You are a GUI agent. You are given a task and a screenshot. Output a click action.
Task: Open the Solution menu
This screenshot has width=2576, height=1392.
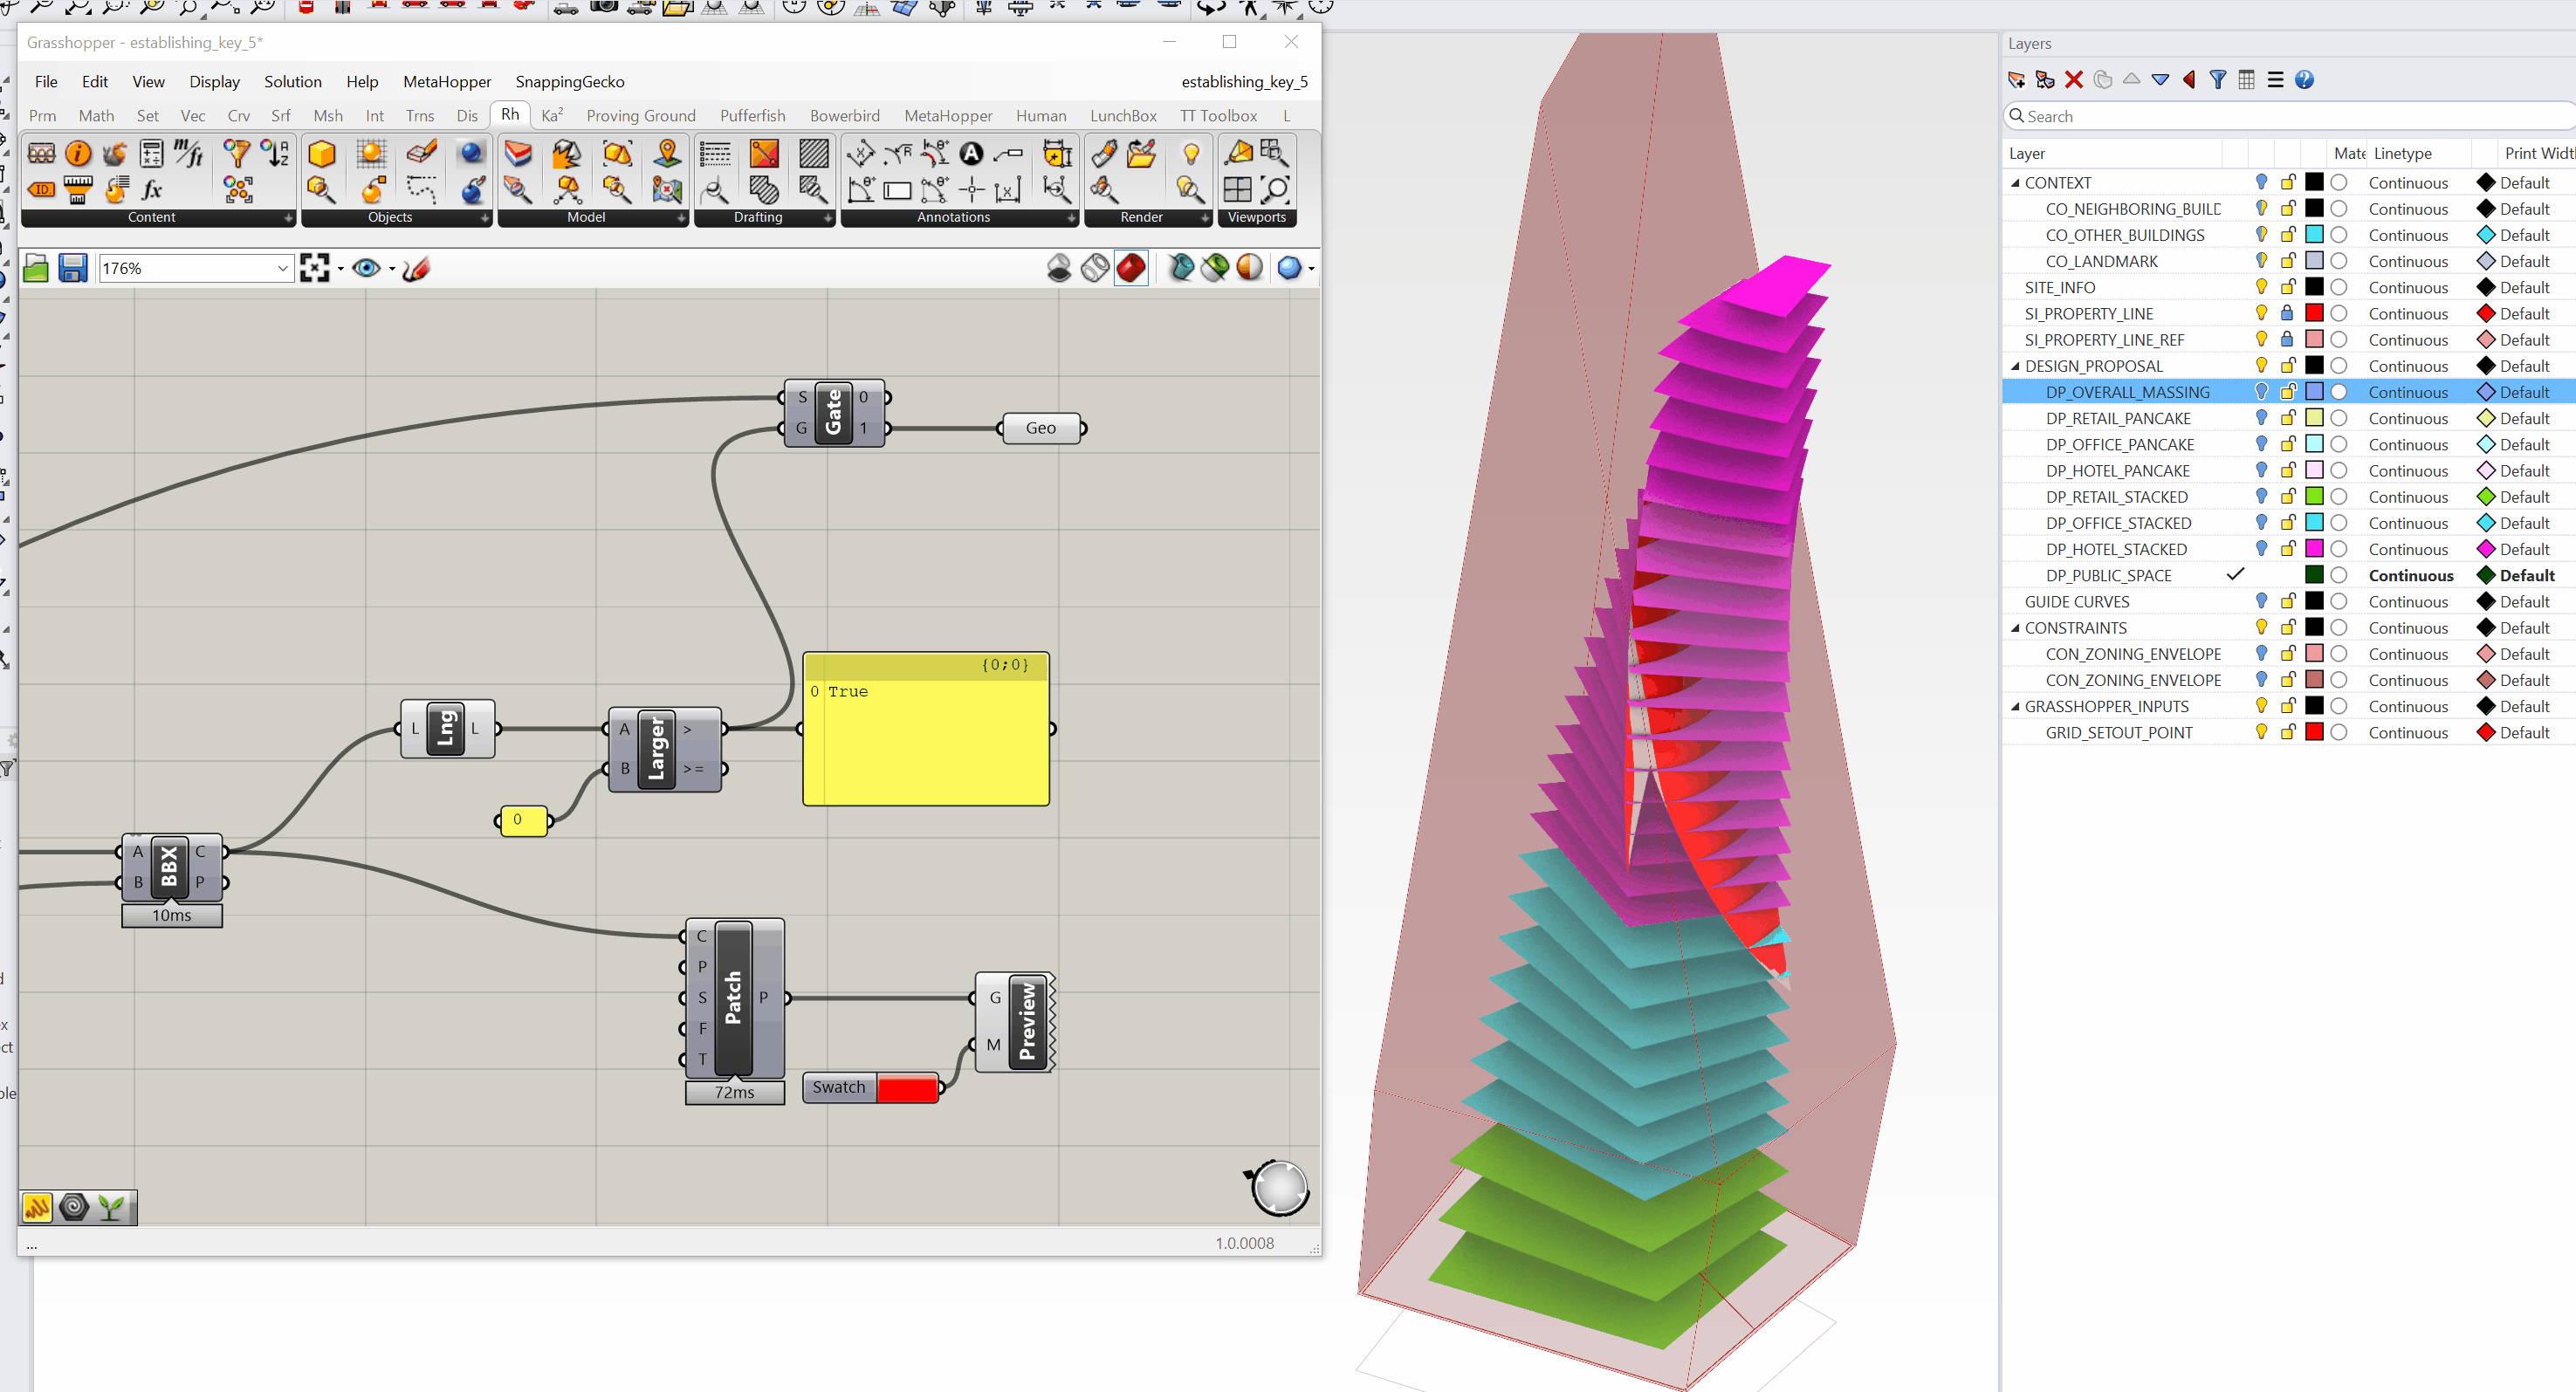click(292, 82)
